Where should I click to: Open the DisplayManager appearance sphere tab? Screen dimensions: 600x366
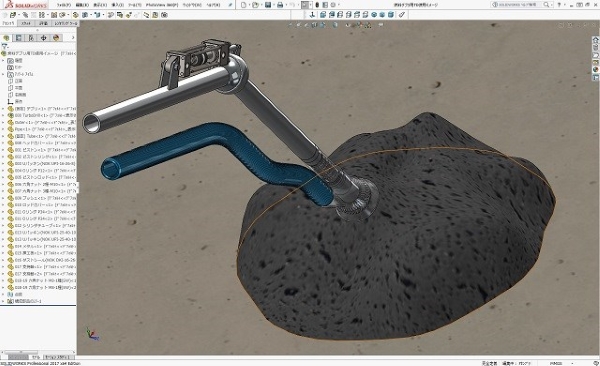pyautogui.click(x=56, y=38)
